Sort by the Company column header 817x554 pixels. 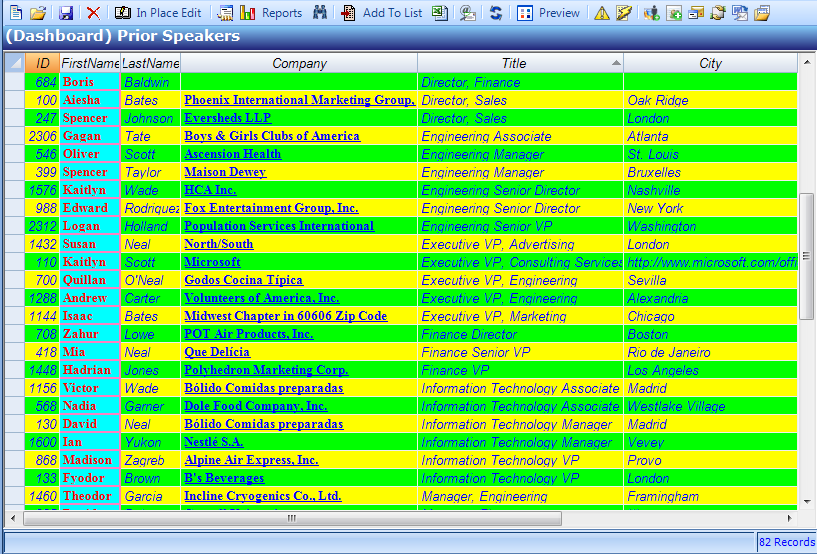(x=299, y=63)
